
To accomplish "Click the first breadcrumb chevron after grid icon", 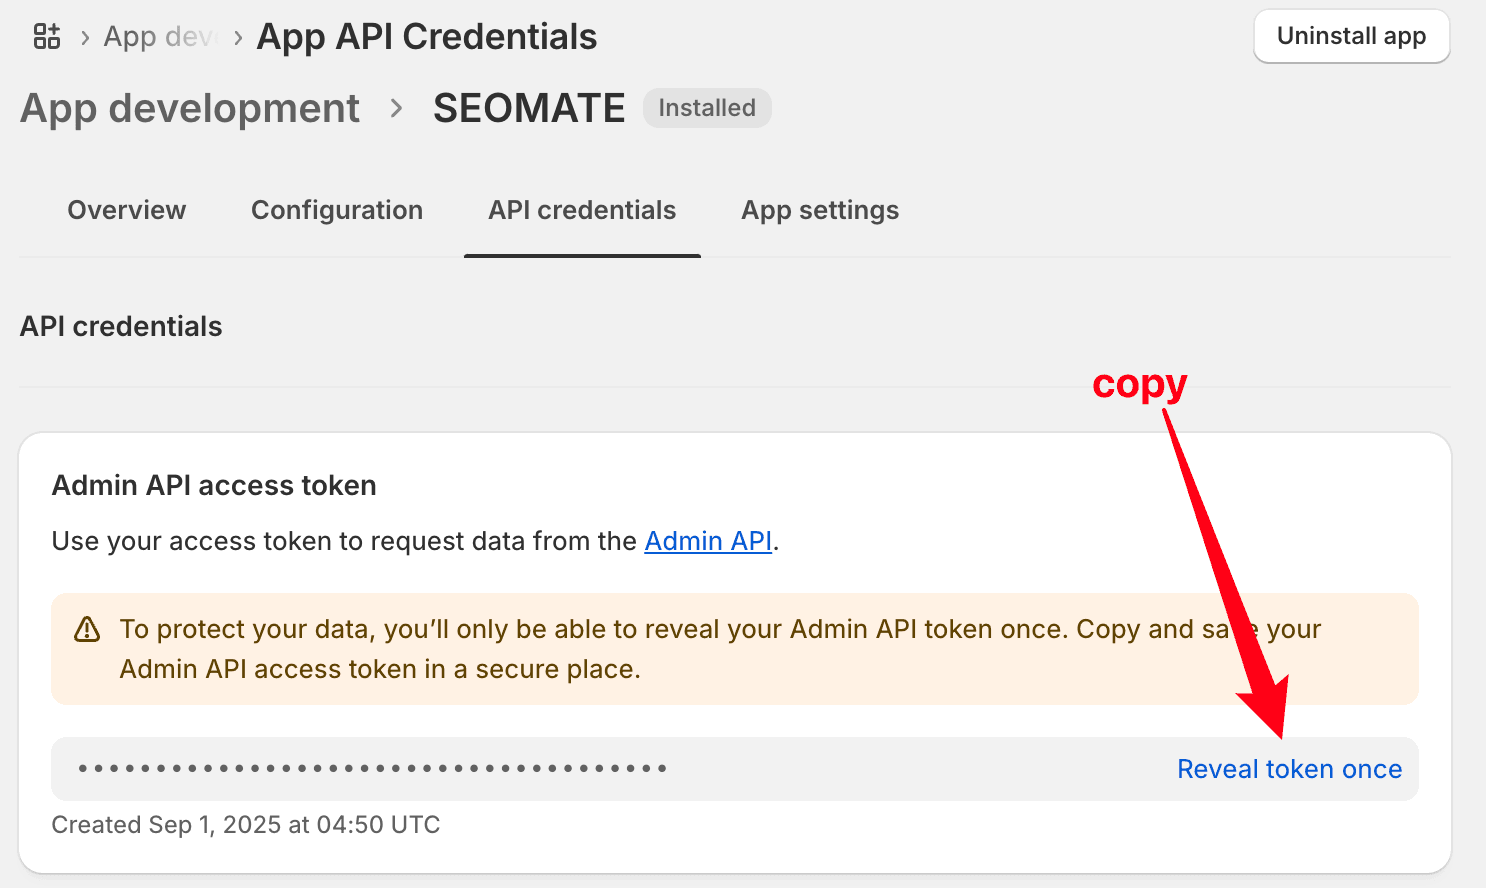I will [x=85, y=38].
